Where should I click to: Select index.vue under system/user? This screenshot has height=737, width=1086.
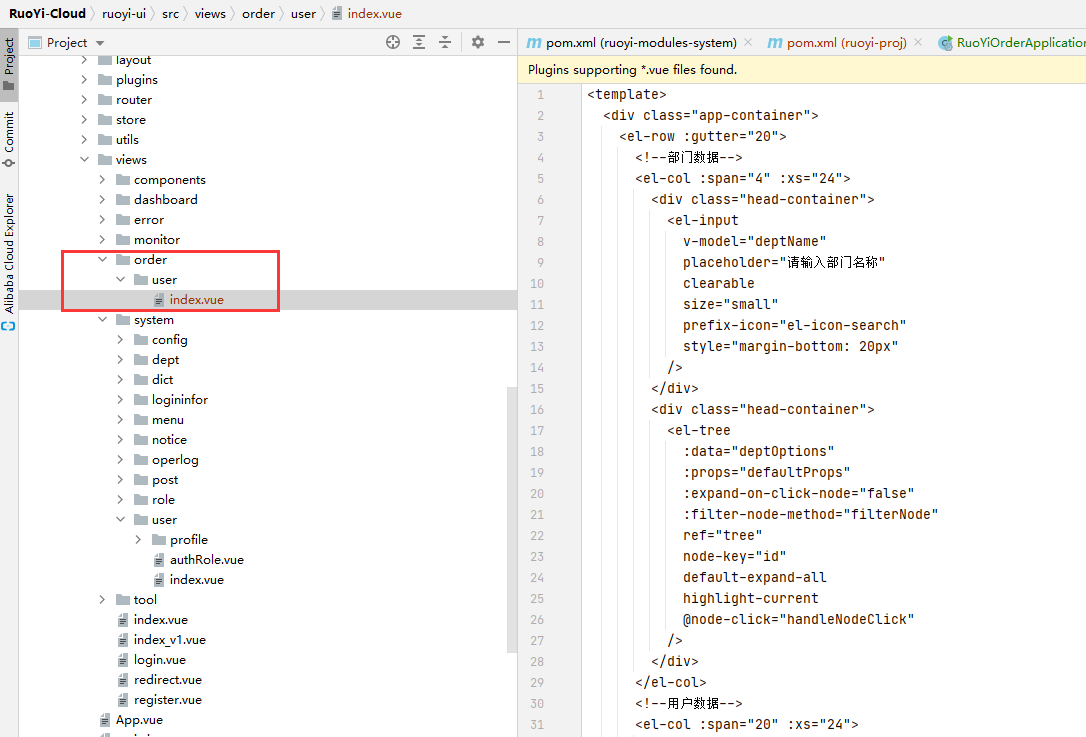[x=197, y=580]
